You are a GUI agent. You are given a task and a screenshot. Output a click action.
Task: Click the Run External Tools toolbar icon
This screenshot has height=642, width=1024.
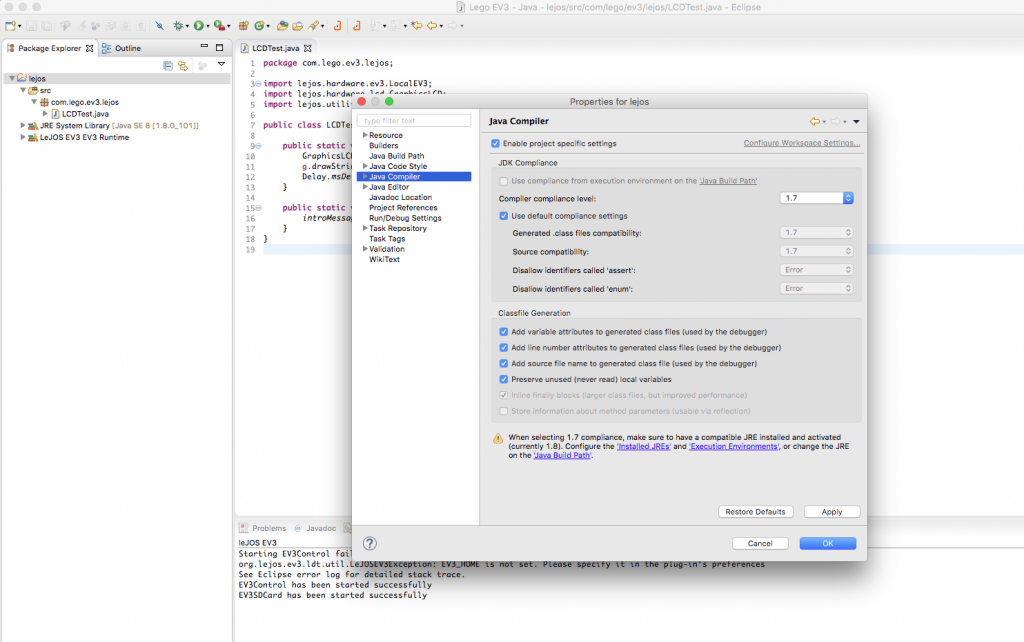(x=218, y=26)
